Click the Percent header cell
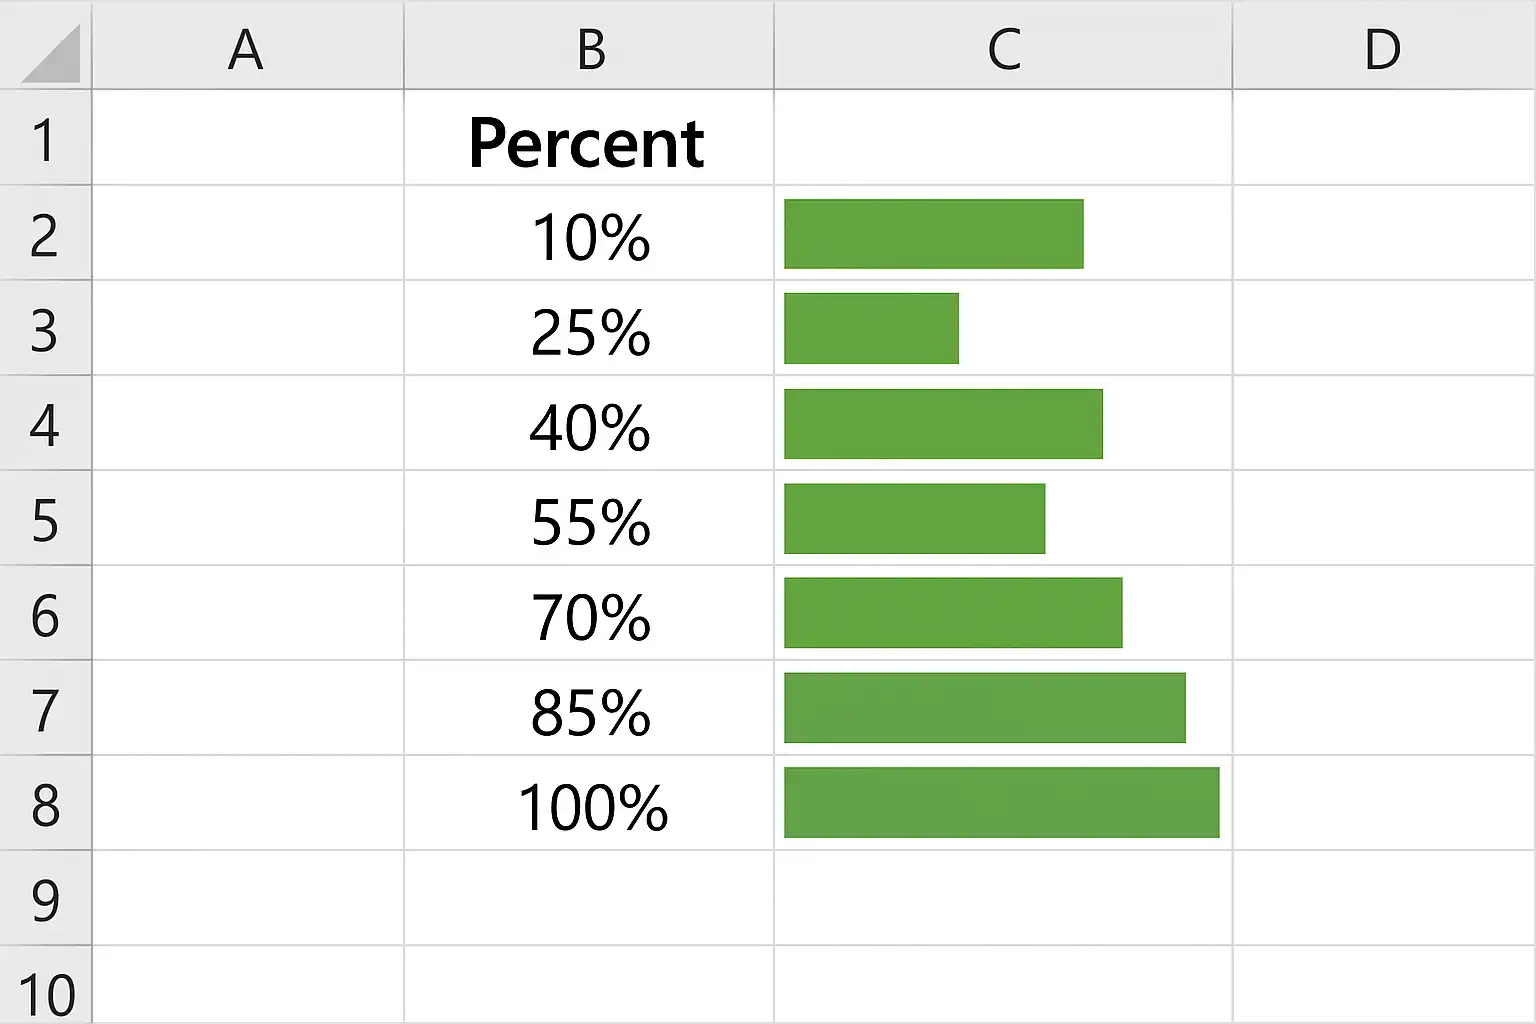This screenshot has width=1536, height=1024. pyautogui.click(x=589, y=138)
